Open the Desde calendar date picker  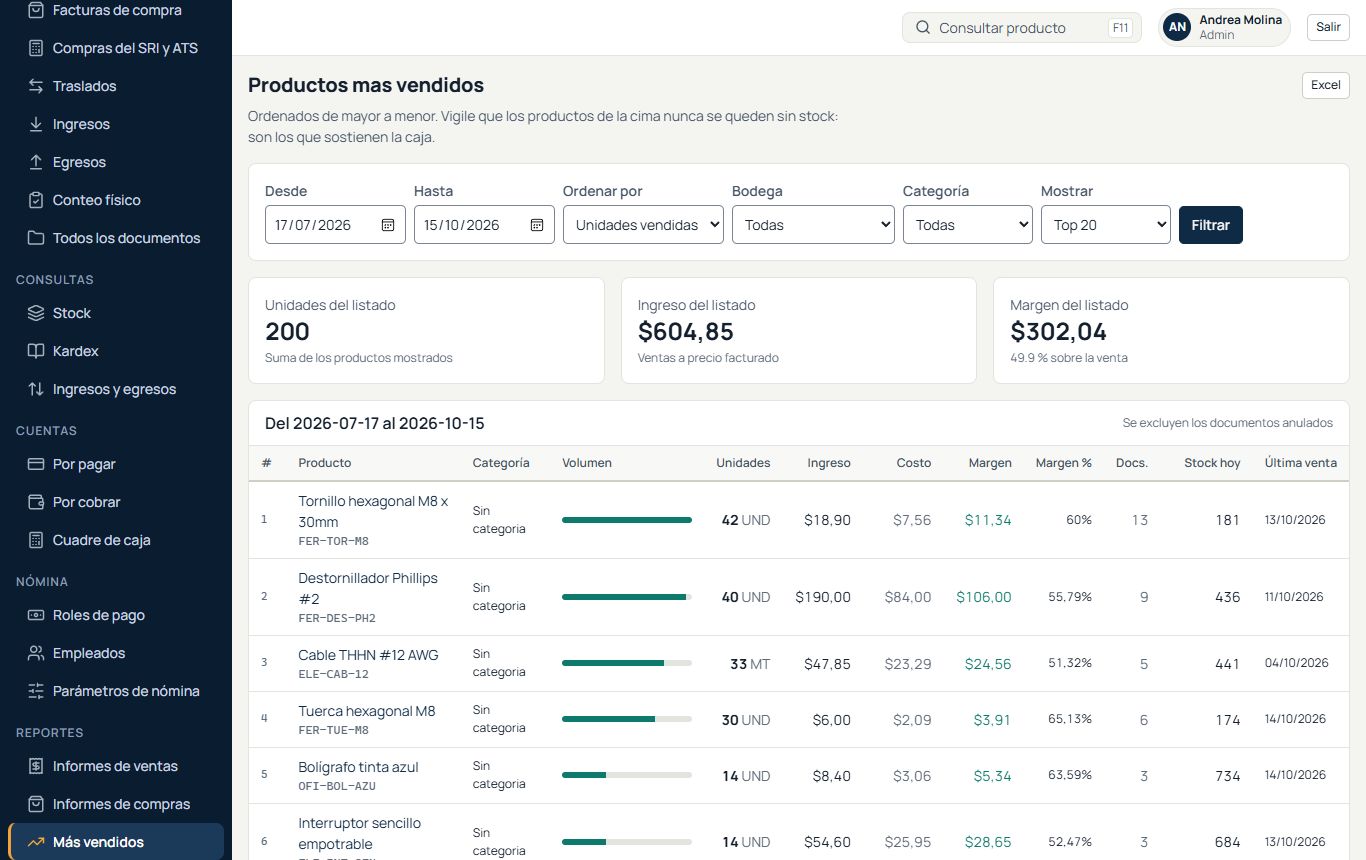pos(388,225)
